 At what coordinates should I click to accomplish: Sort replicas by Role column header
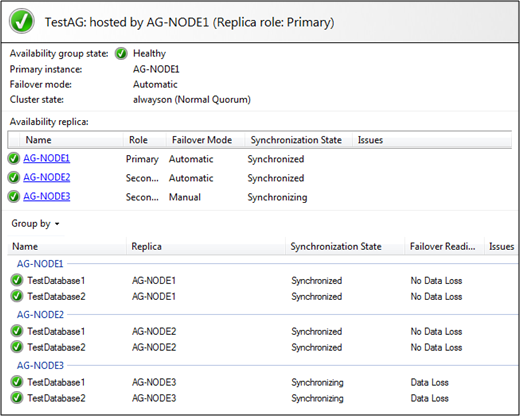tap(145, 140)
